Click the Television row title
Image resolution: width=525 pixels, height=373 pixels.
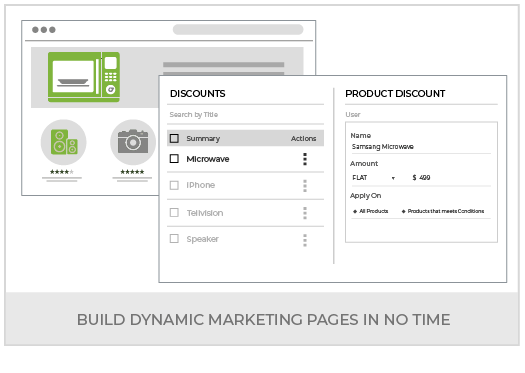click(x=205, y=213)
